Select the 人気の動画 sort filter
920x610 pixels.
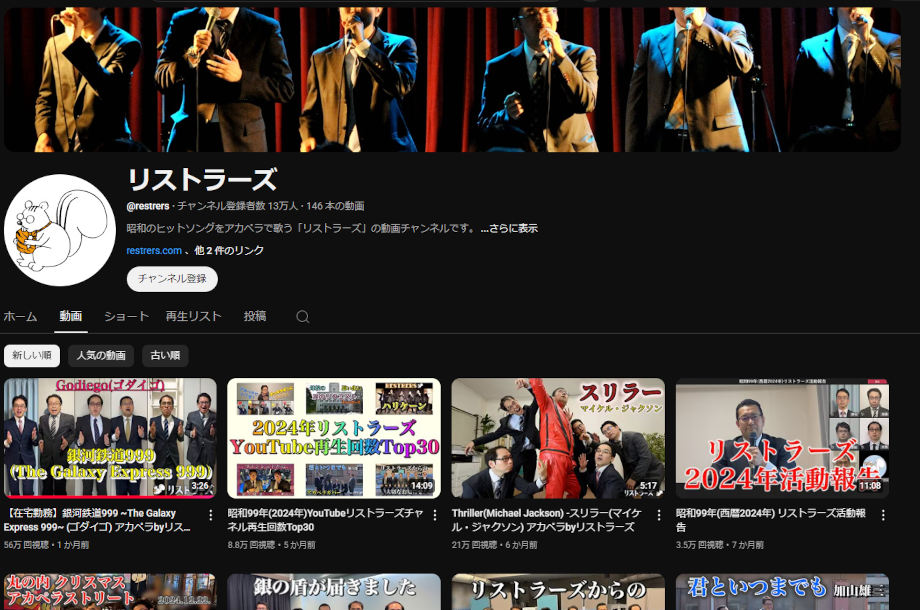pos(101,355)
